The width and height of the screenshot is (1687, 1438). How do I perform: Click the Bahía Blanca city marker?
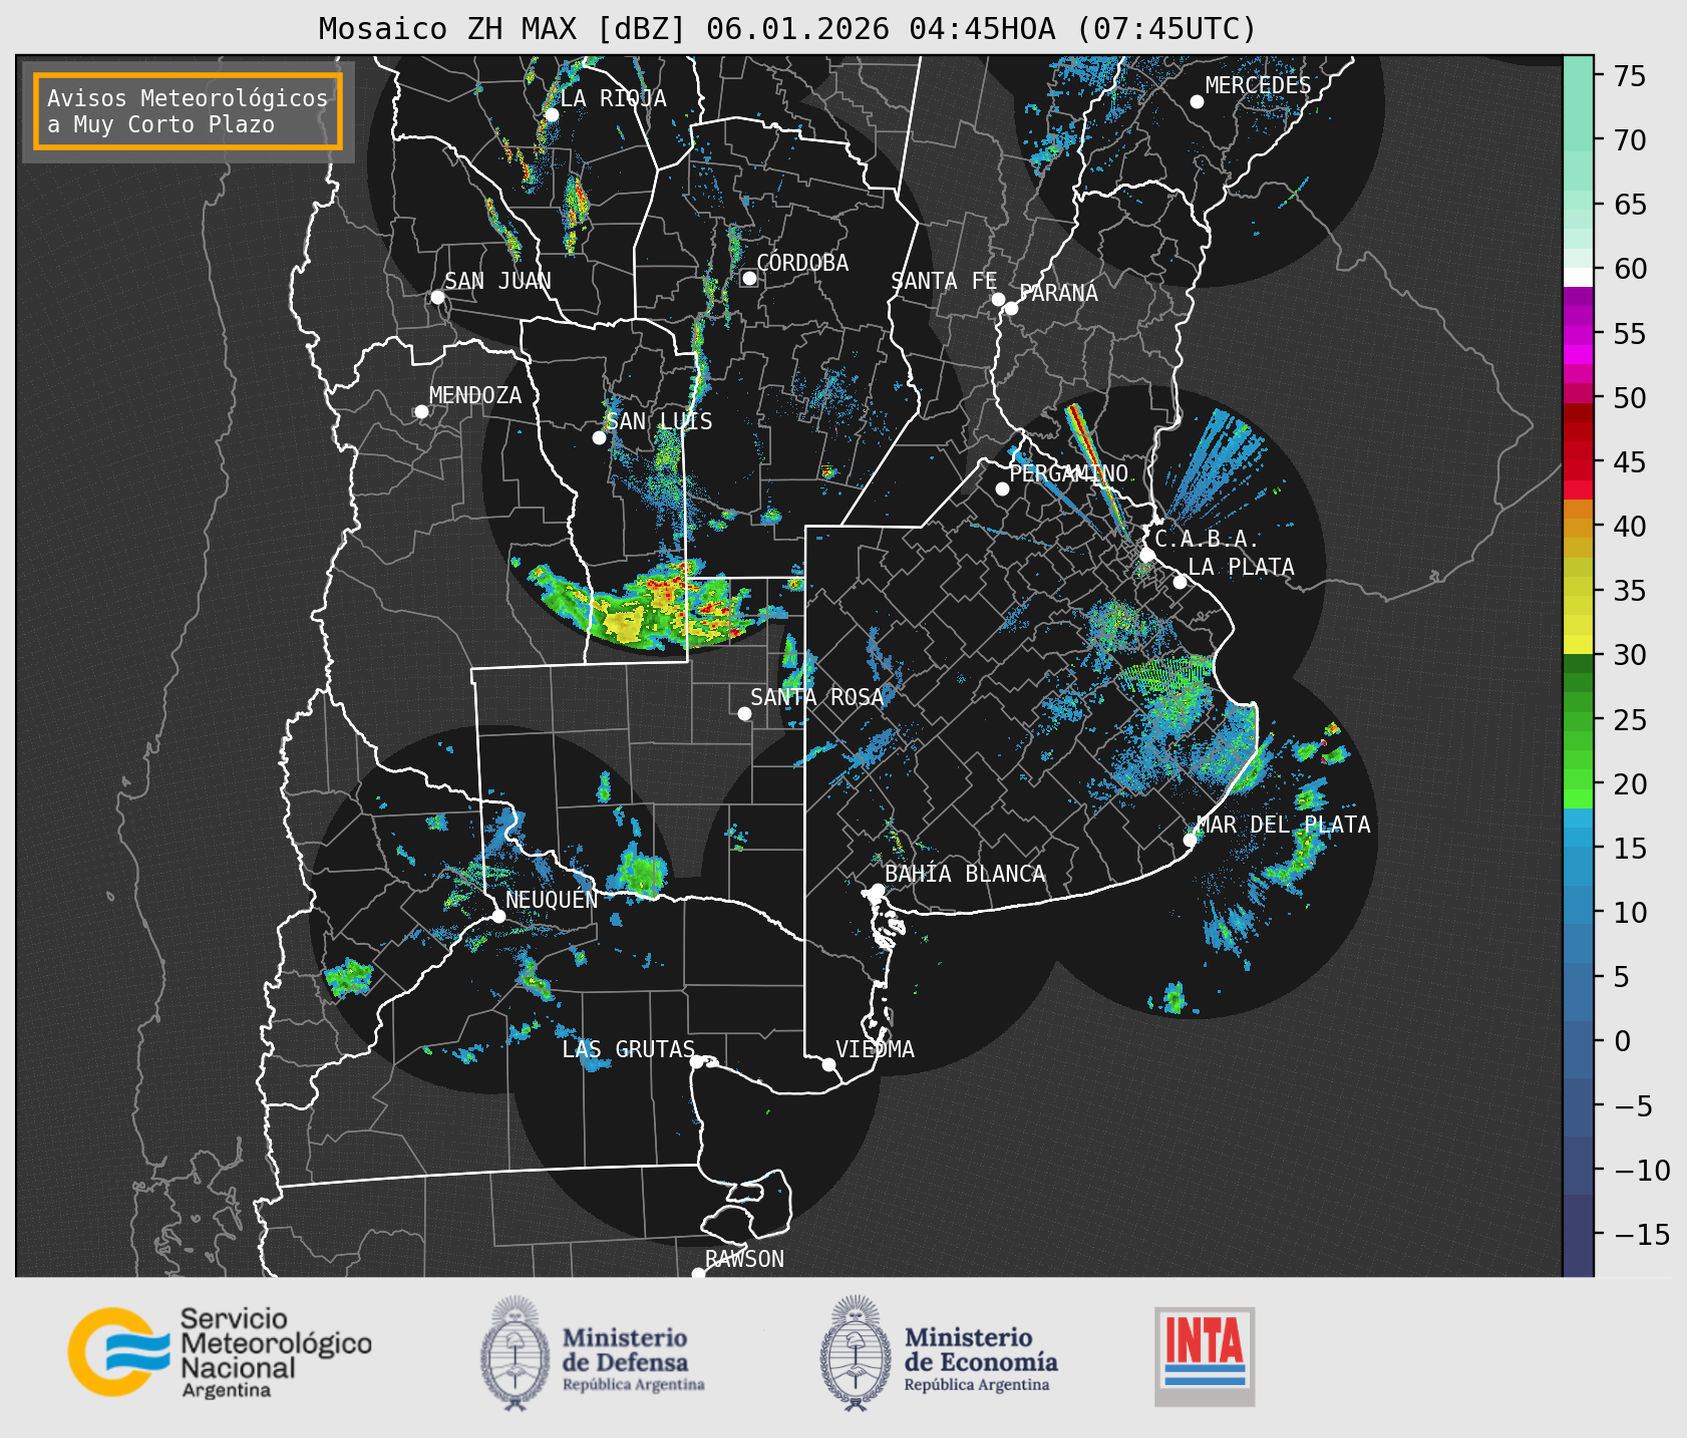click(x=877, y=890)
